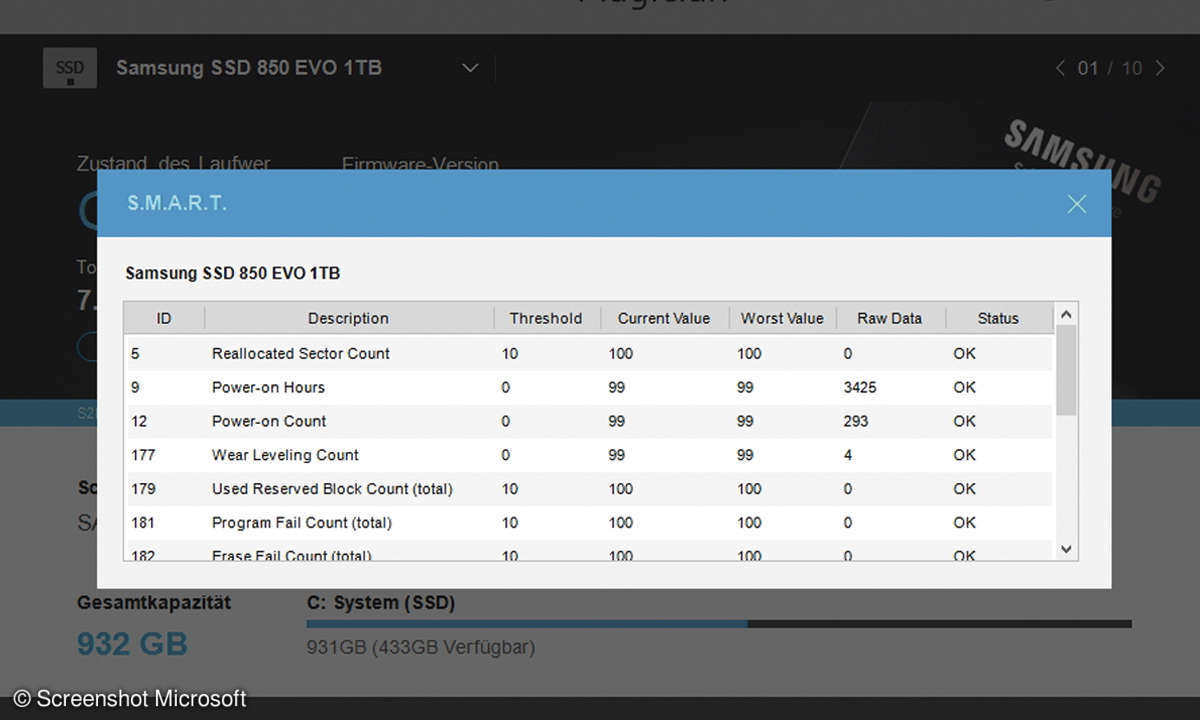Select the "Reallocated Sector Count" row description
Image resolution: width=1200 pixels, height=720 pixels.
click(301, 353)
